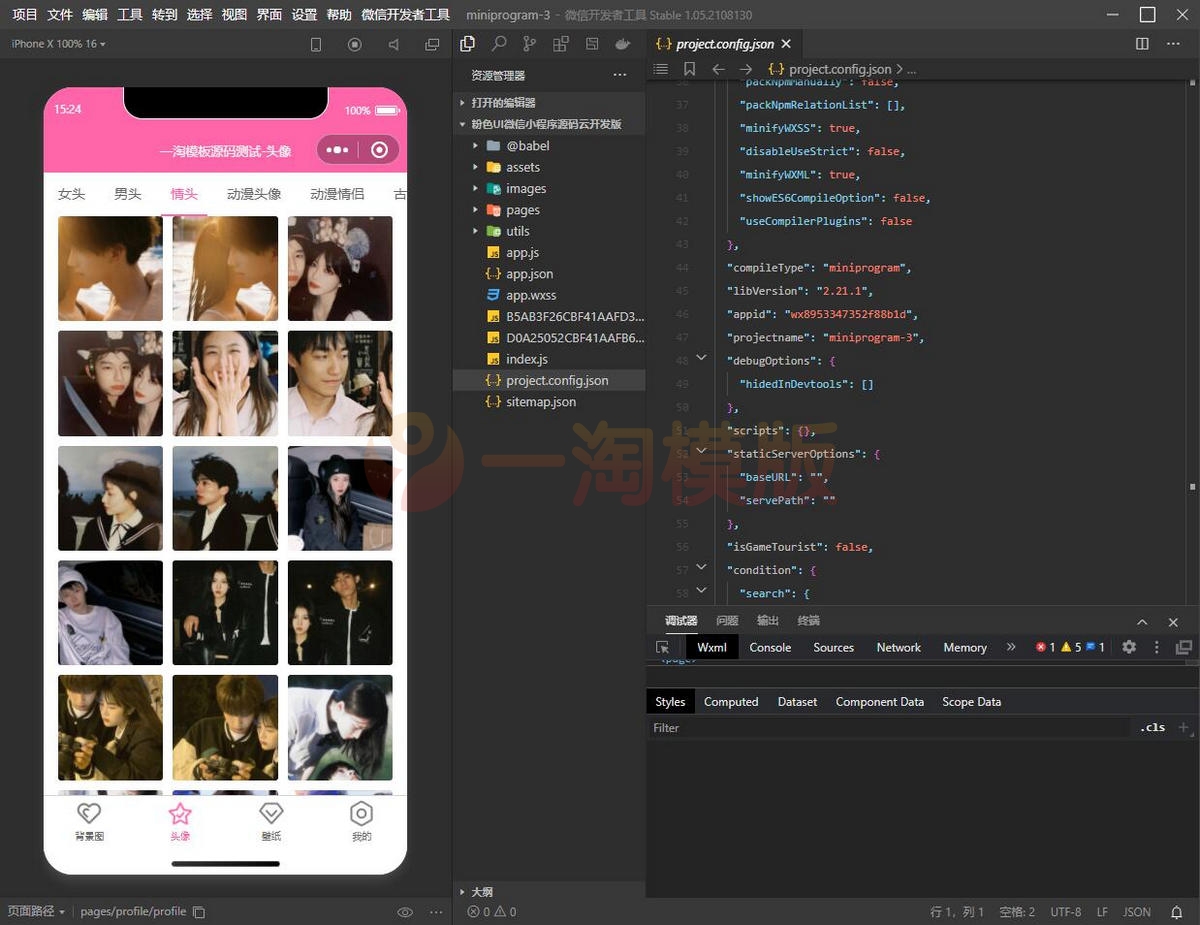Tap the 壁纸 diamond icon in phone tabbar
This screenshot has height=925, width=1200.
click(271, 814)
